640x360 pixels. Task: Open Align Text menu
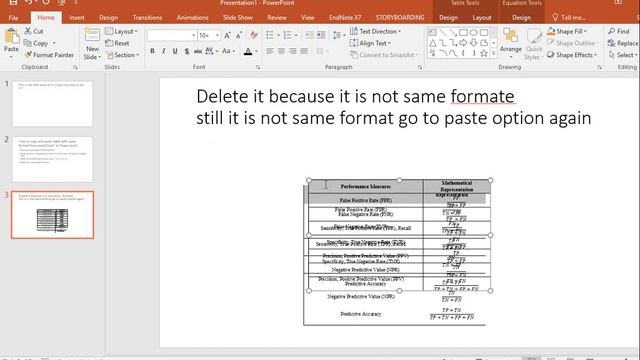(370, 43)
